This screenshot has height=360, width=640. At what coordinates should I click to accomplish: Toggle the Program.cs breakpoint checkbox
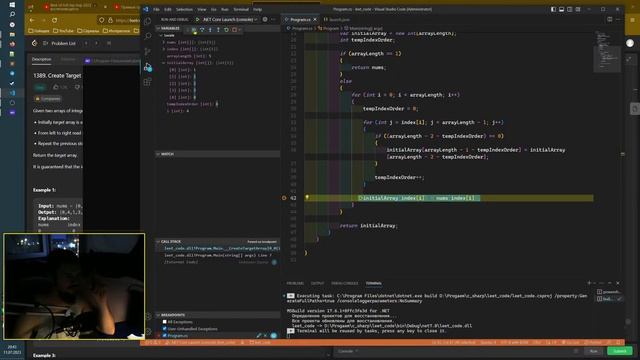pos(164,336)
